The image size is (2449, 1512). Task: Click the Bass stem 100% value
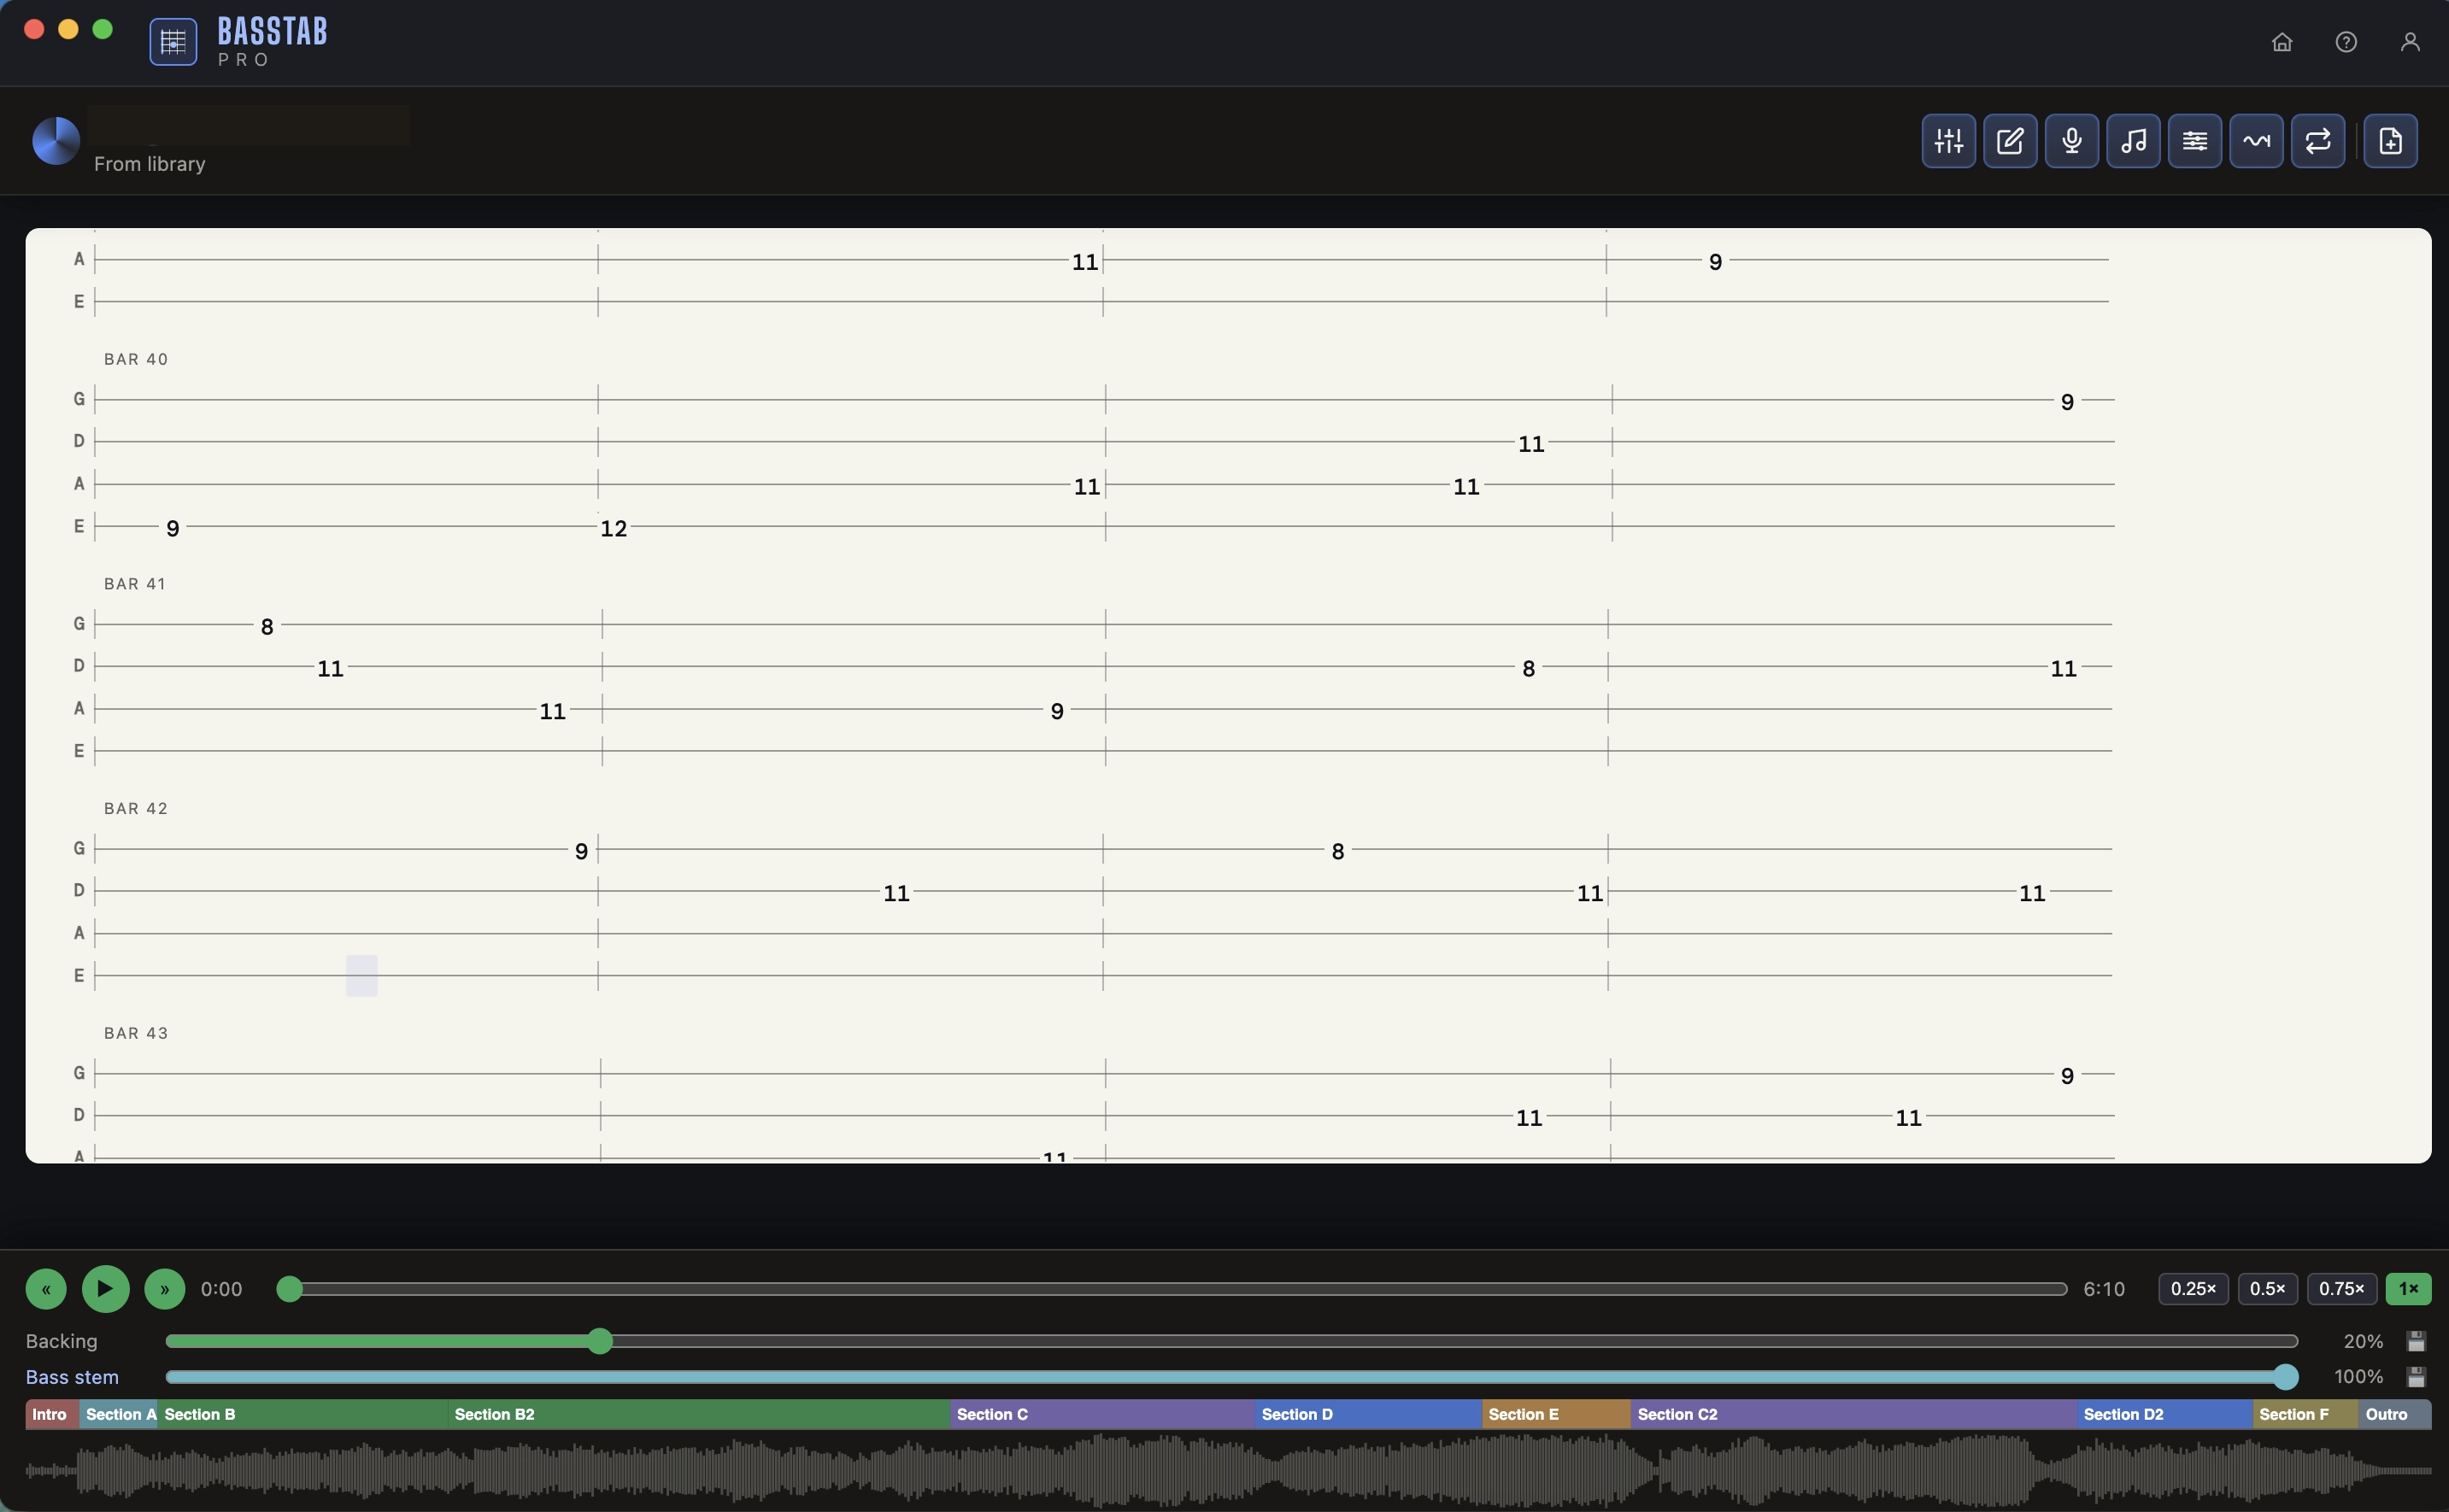(x=2358, y=1377)
